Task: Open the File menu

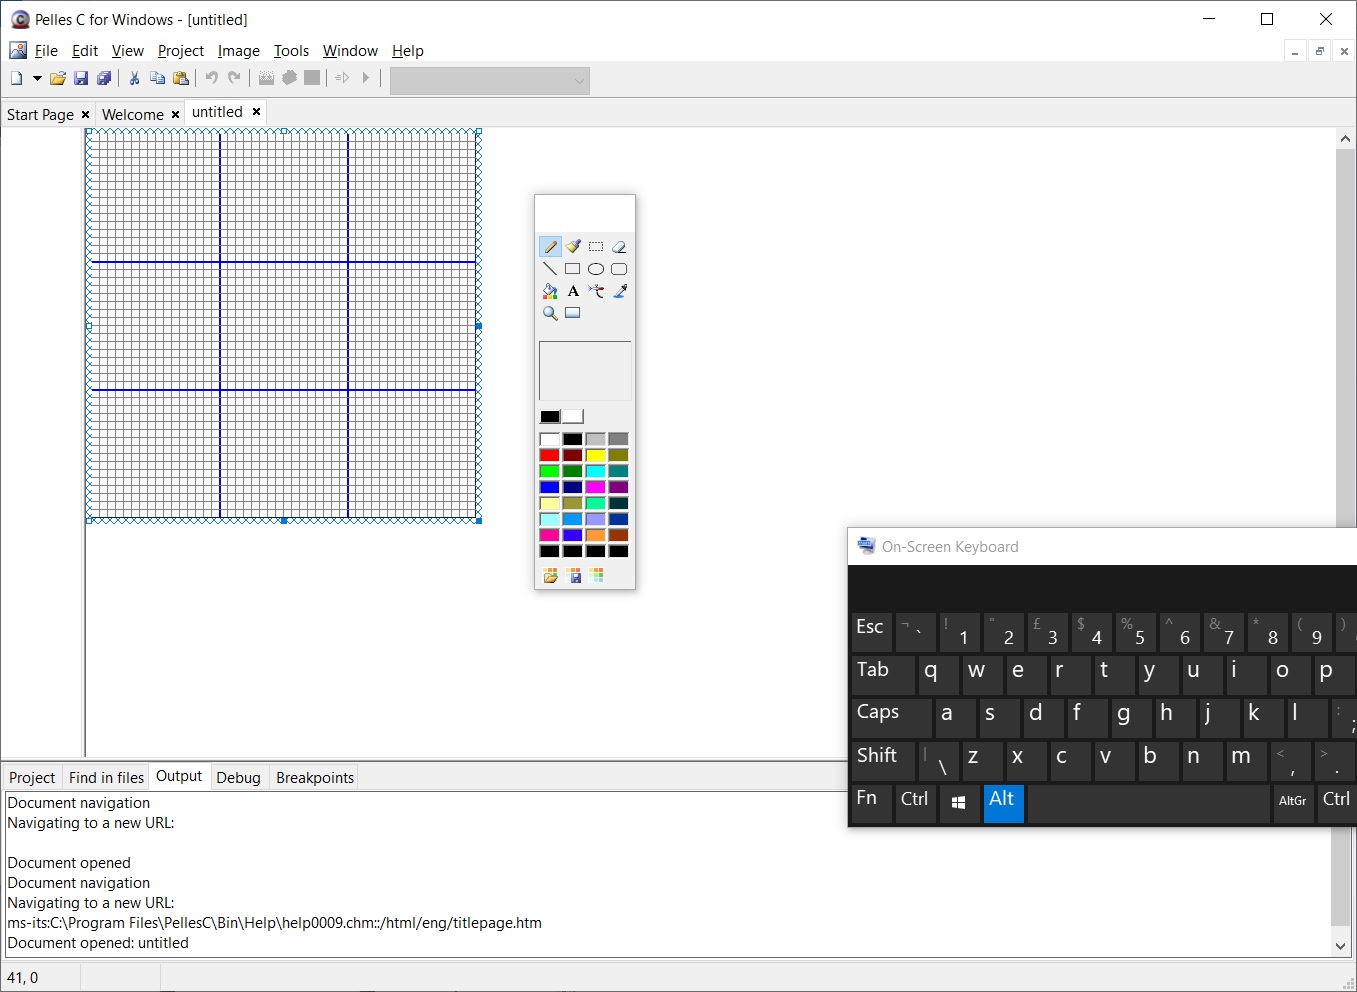Action: point(46,51)
